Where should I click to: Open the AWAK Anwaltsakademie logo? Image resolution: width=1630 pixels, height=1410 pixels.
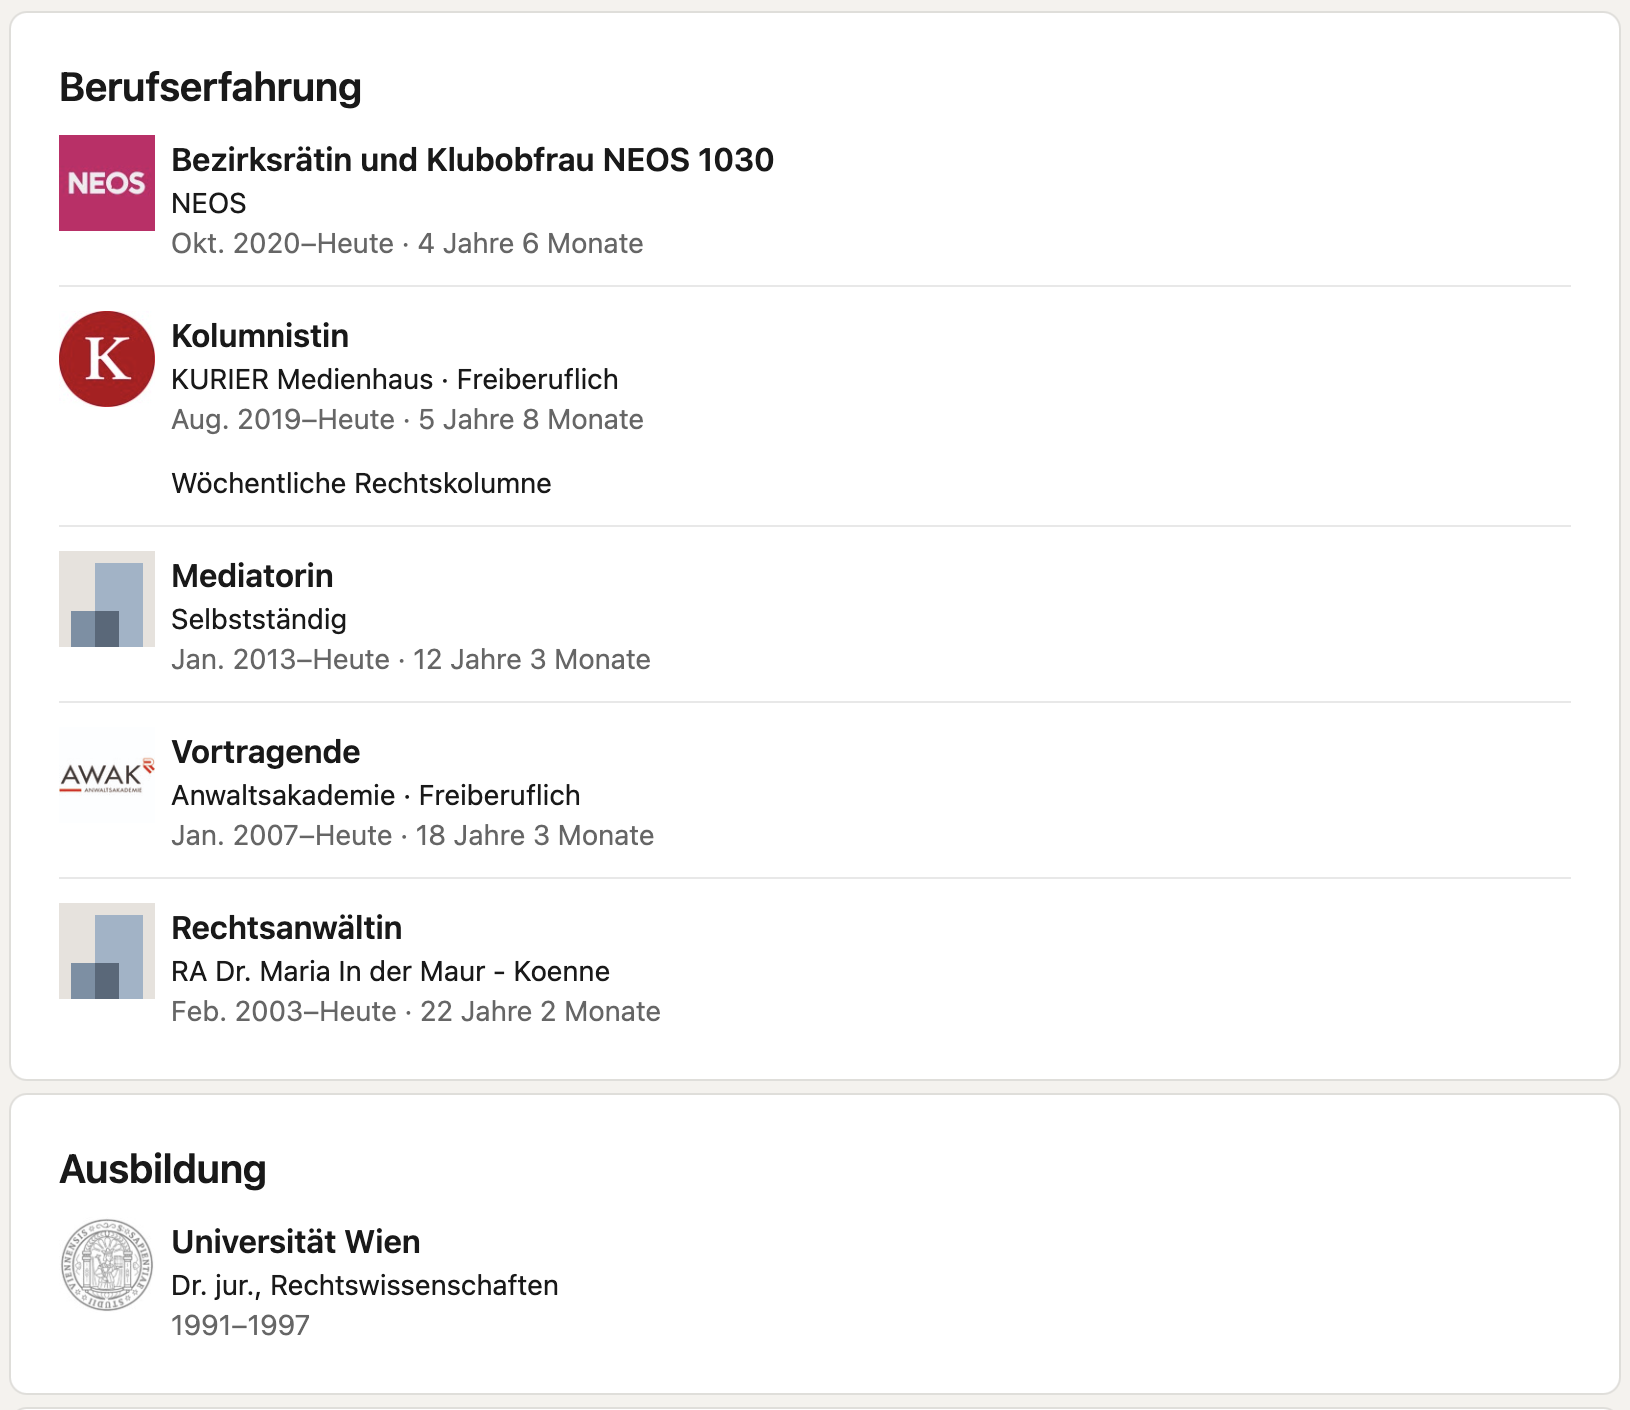(107, 775)
